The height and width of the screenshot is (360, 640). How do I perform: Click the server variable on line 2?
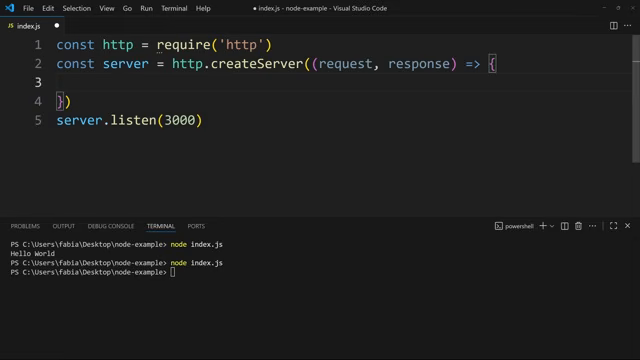click(x=126, y=64)
